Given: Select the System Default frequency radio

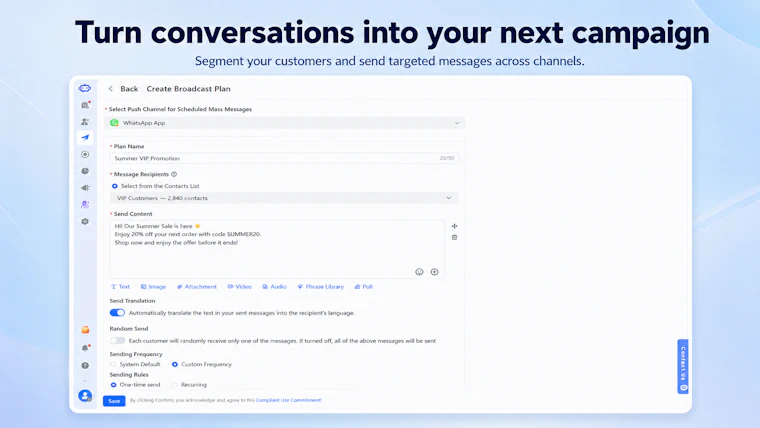Looking at the screenshot, I should (113, 365).
